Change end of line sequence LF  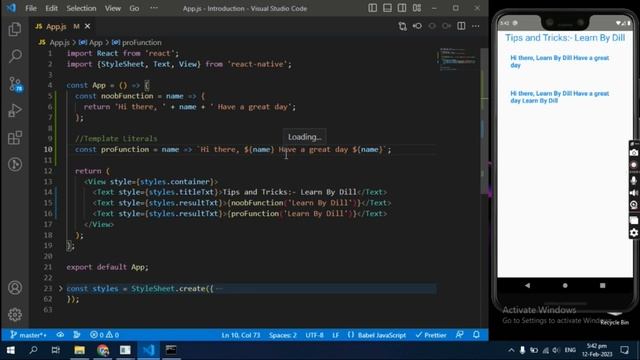coord(336,335)
